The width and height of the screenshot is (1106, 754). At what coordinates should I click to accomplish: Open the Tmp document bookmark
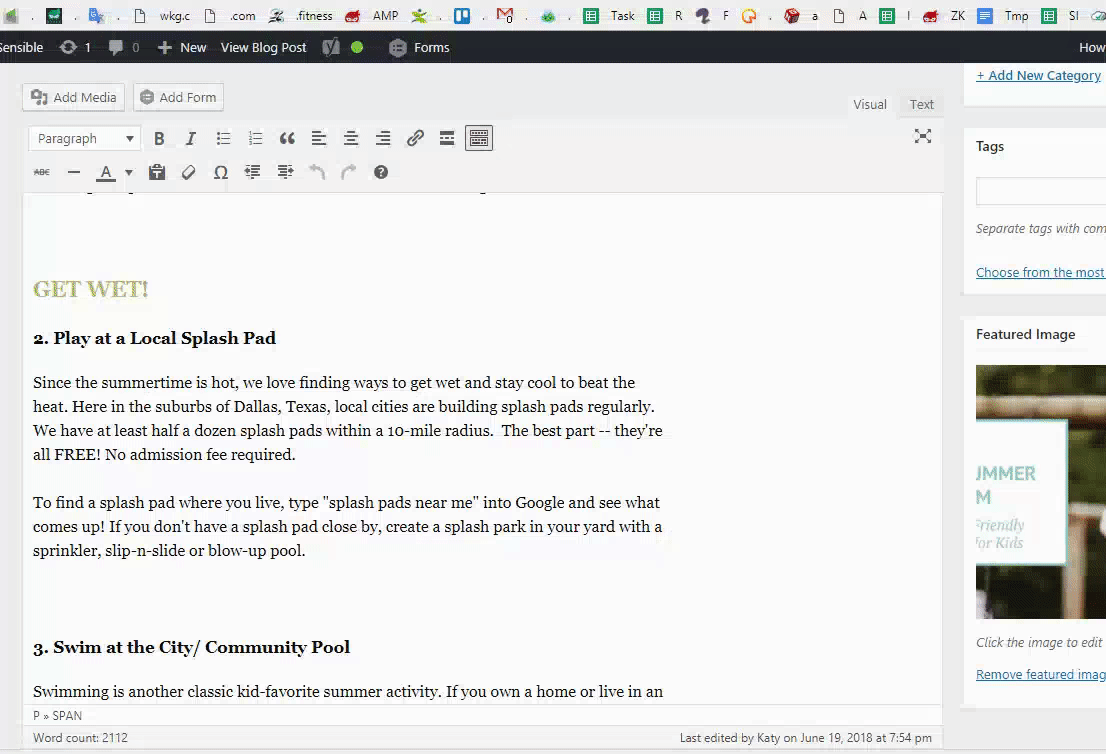[x=1003, y=15]
